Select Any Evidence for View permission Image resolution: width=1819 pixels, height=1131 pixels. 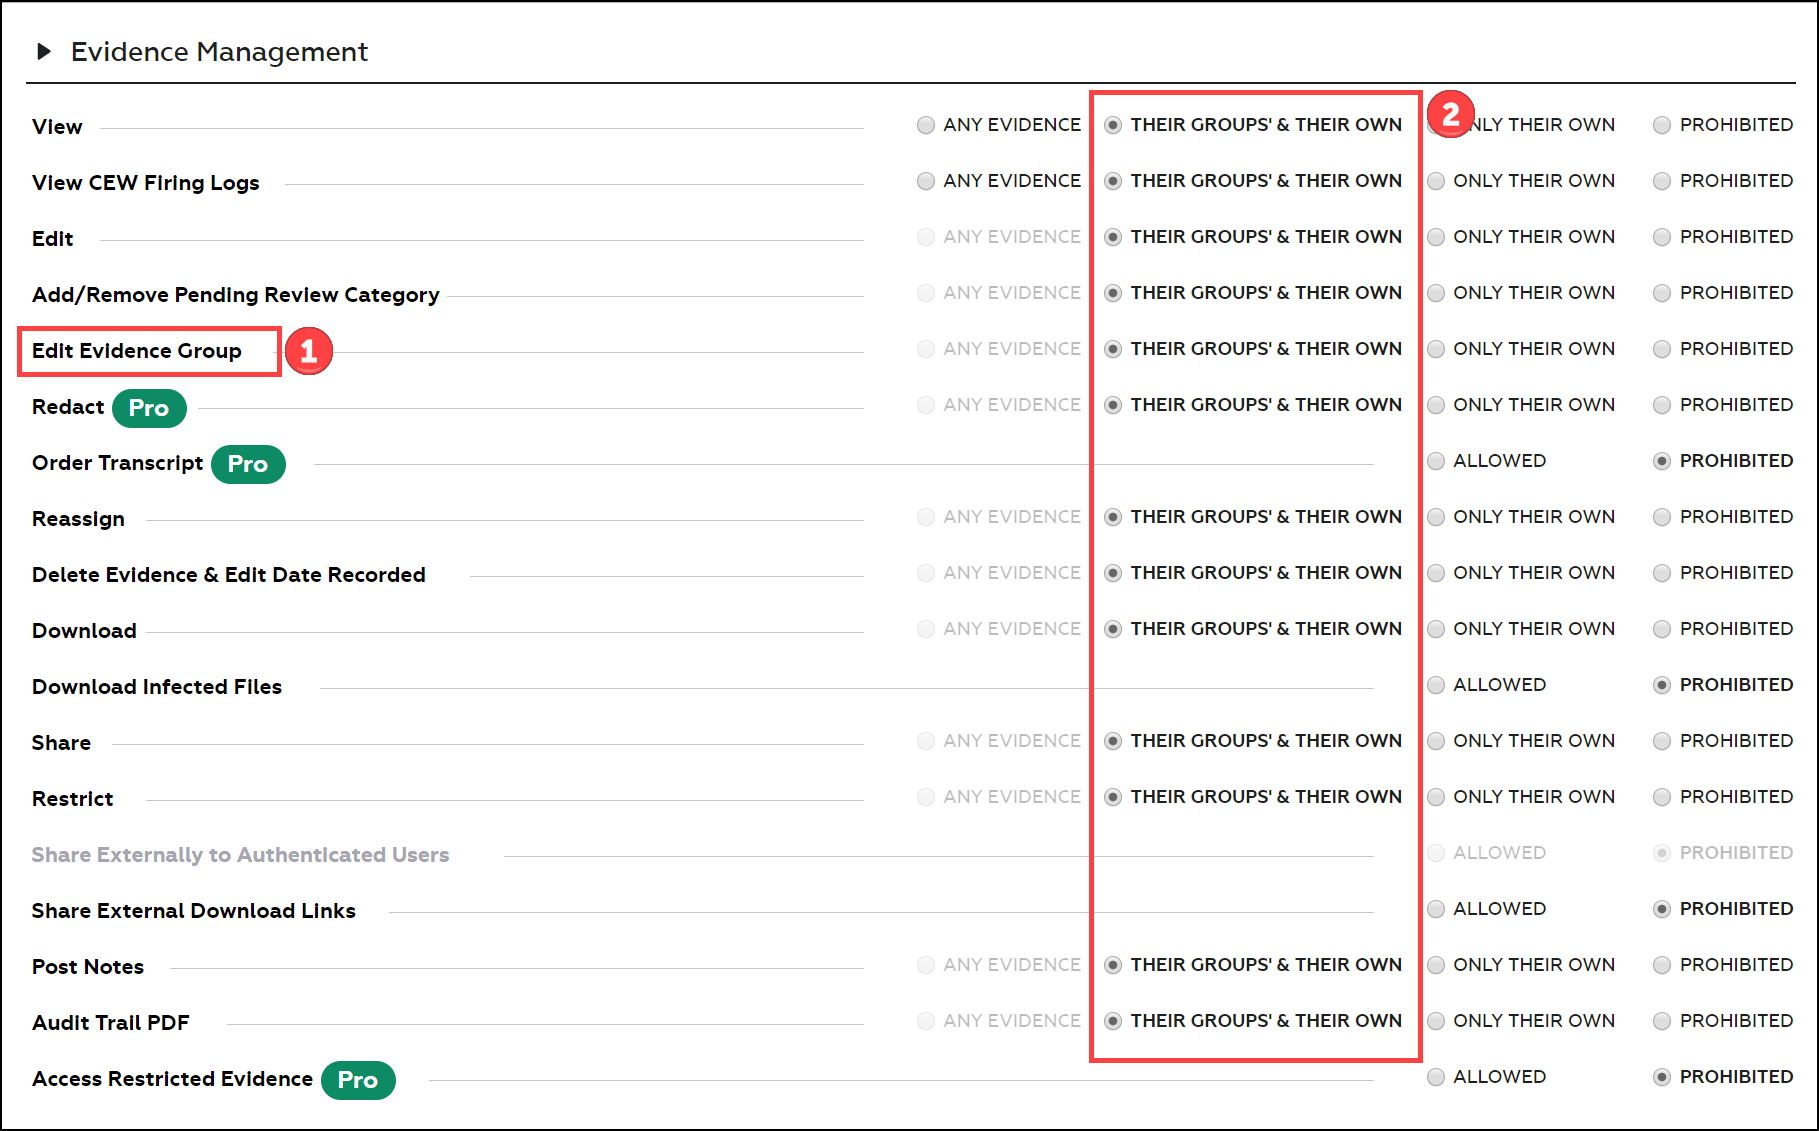pos(926,125)
